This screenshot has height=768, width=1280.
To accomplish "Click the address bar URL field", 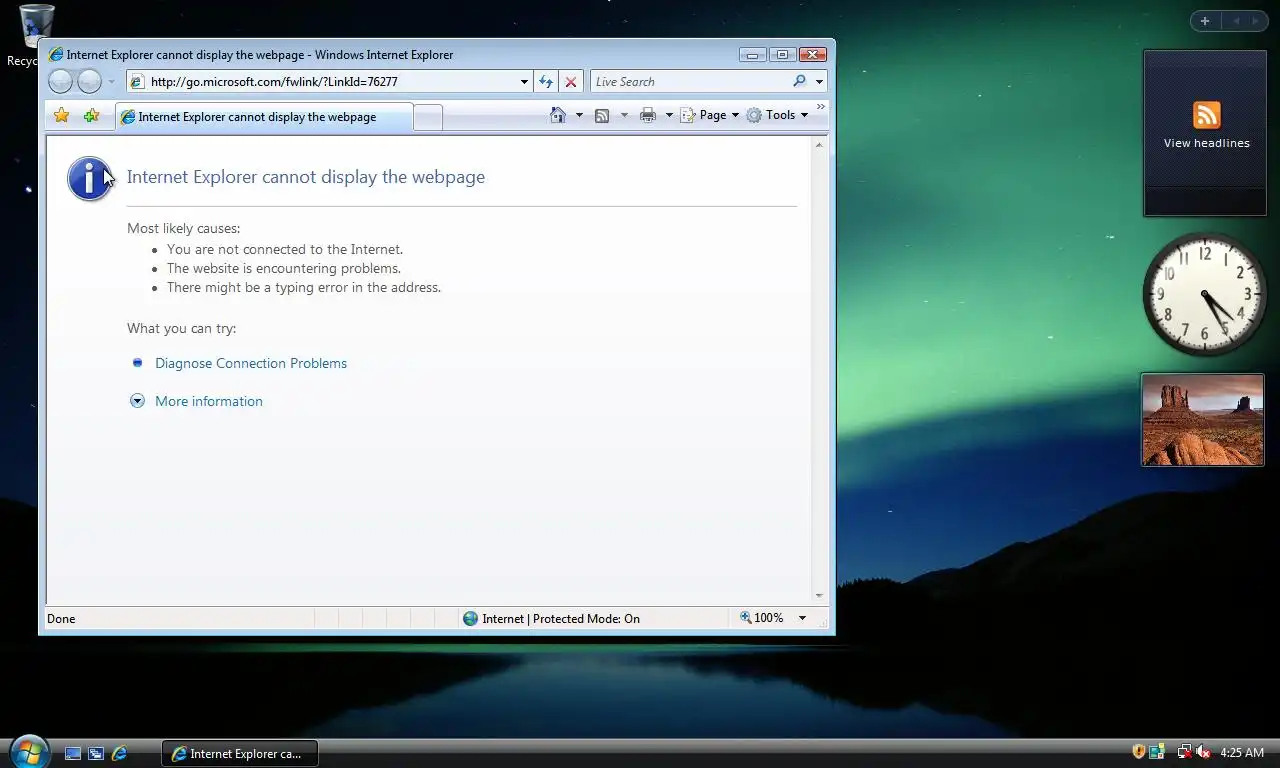I will pos(322,82).
